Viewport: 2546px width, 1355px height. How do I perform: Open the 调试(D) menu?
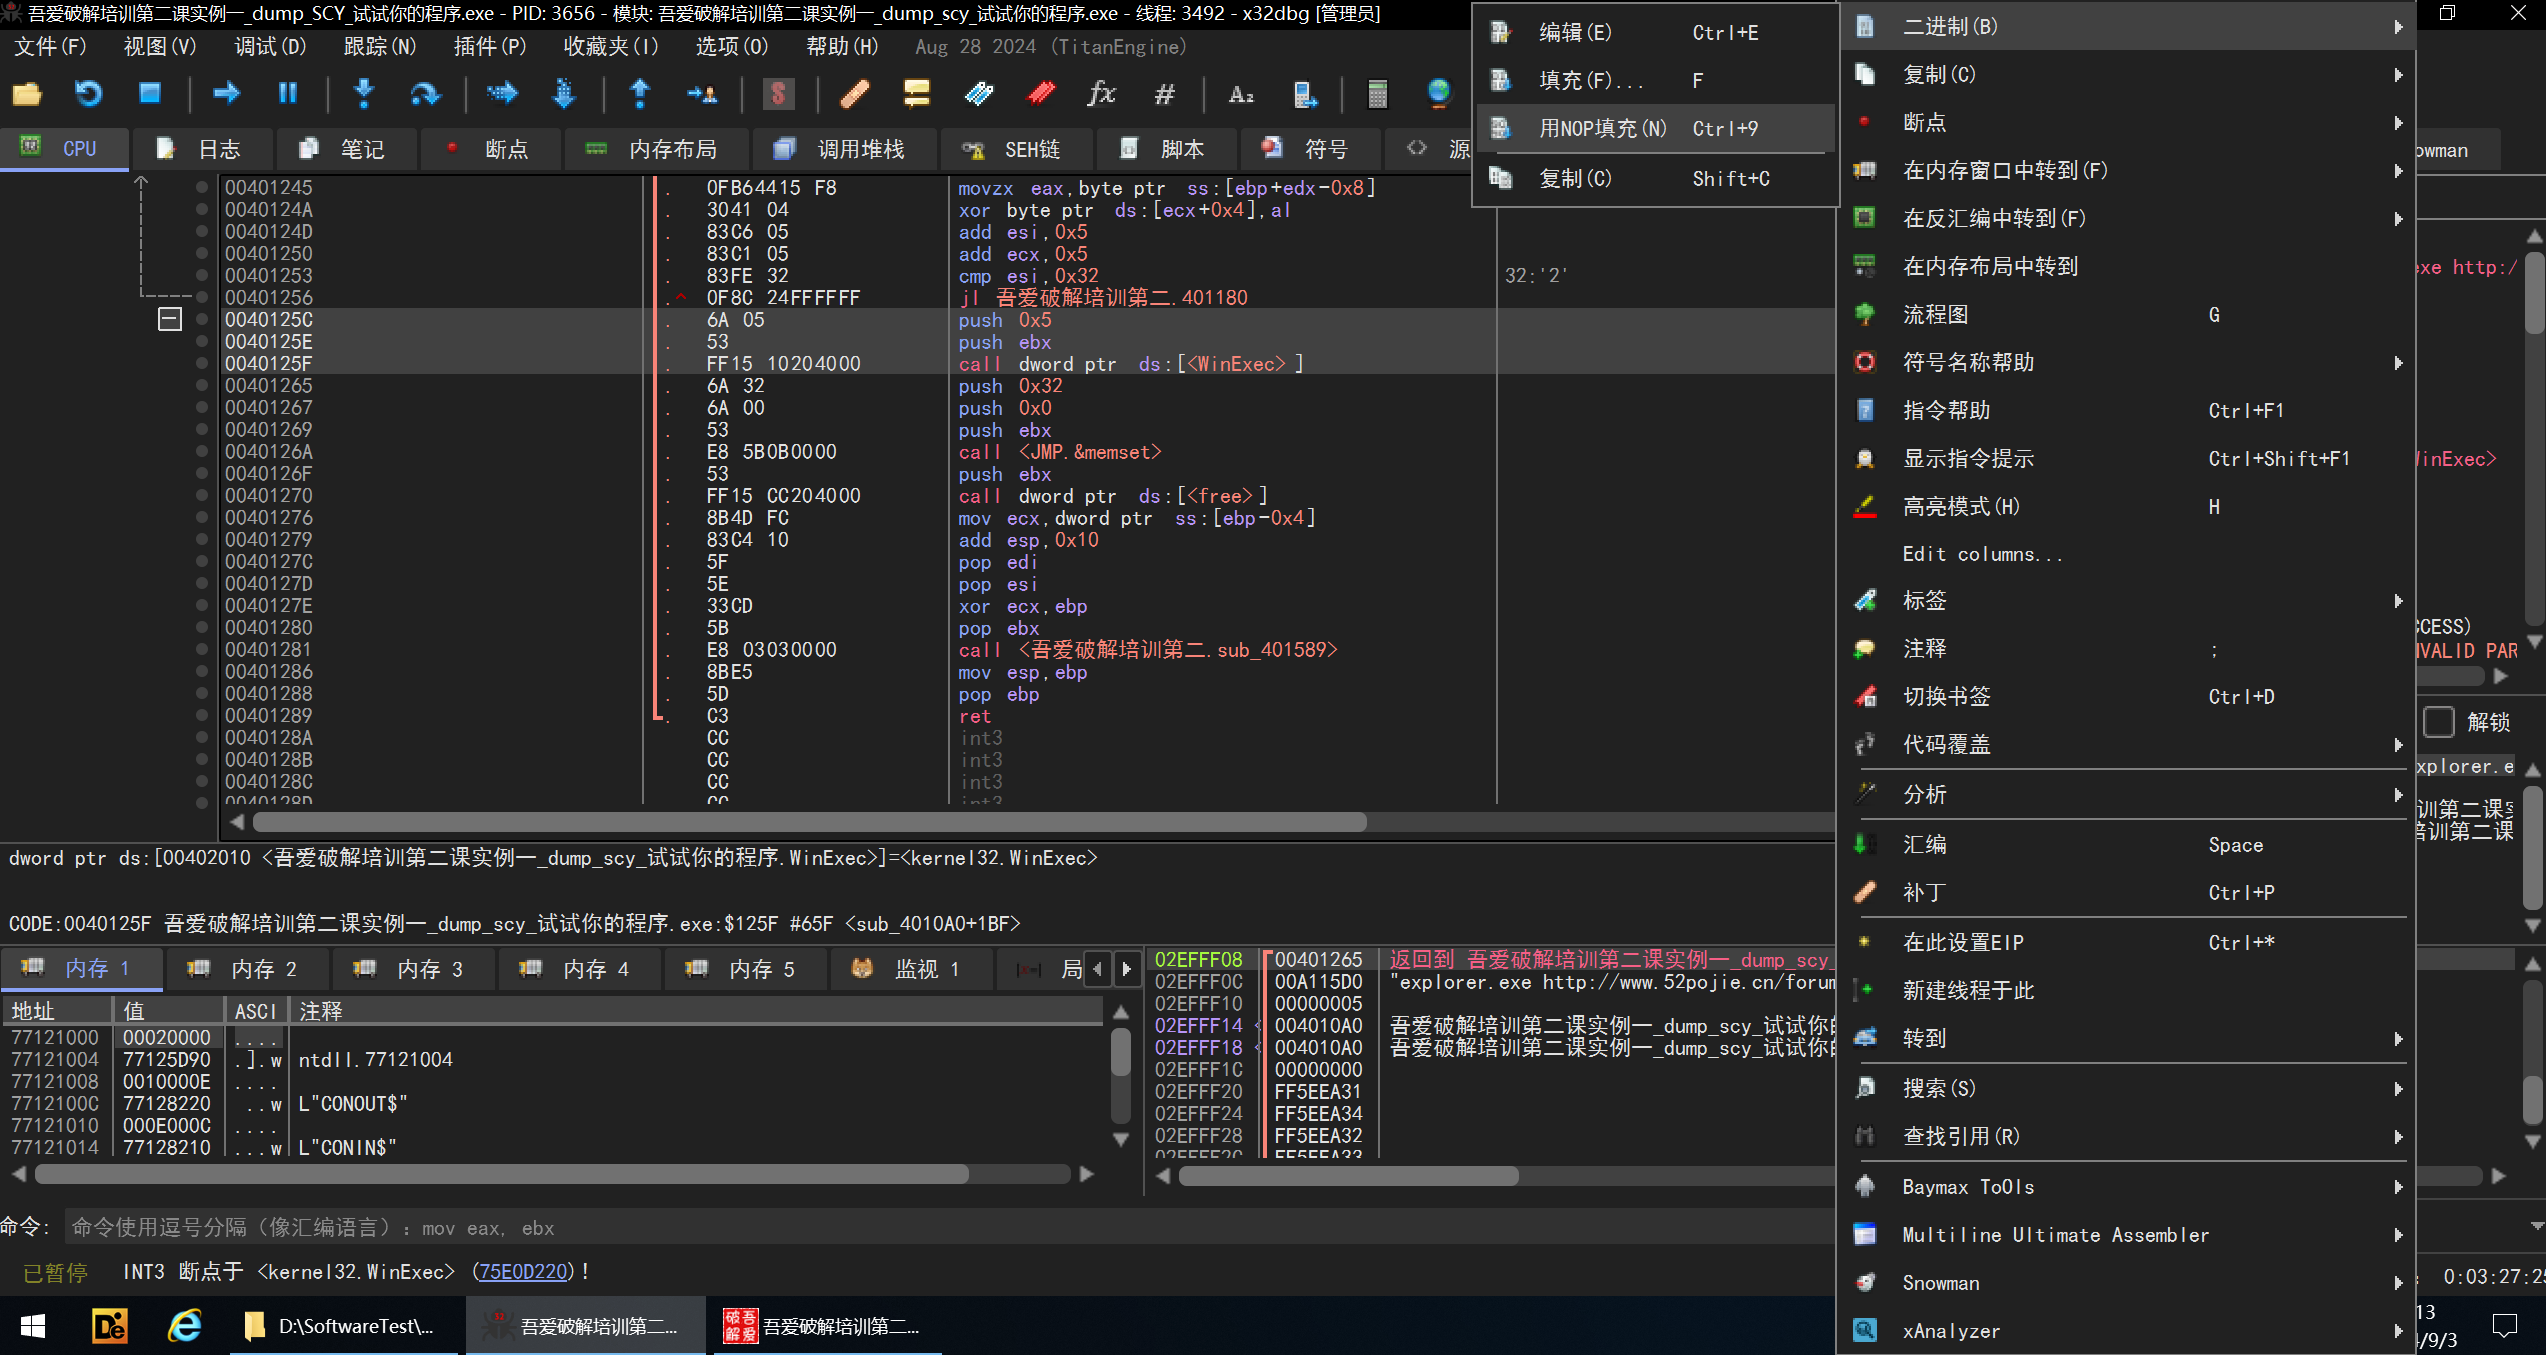point(270,47)
